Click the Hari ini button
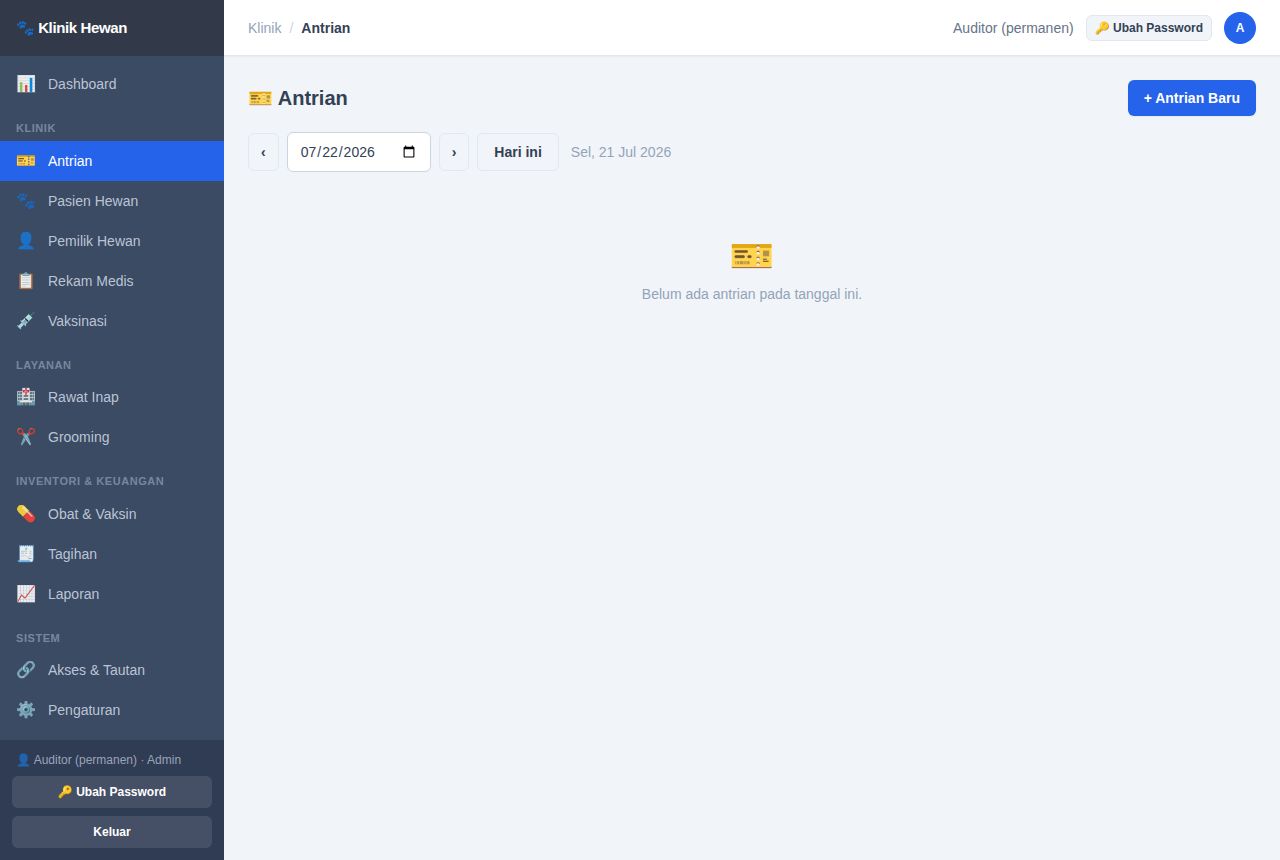This screenshot has height=860, width=1280. click(518, 152)
